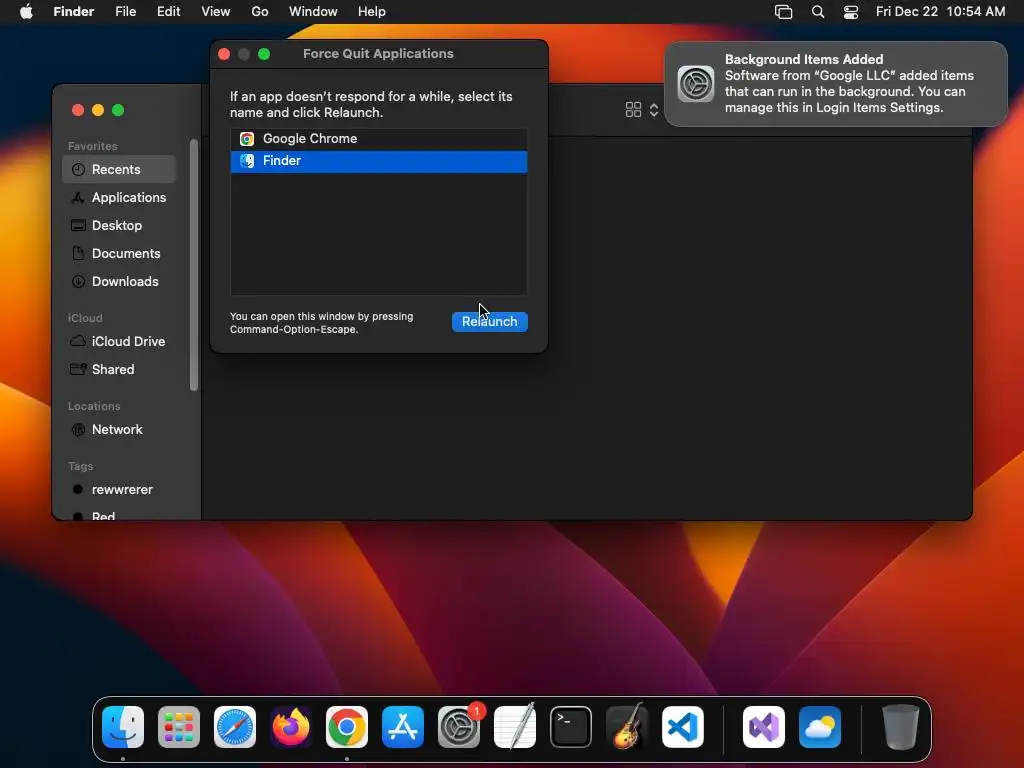Image resolution: width=1024 pixels, height=768 pixels.
Task: Click green zoom button of Finder window
Action: point(118,110)
